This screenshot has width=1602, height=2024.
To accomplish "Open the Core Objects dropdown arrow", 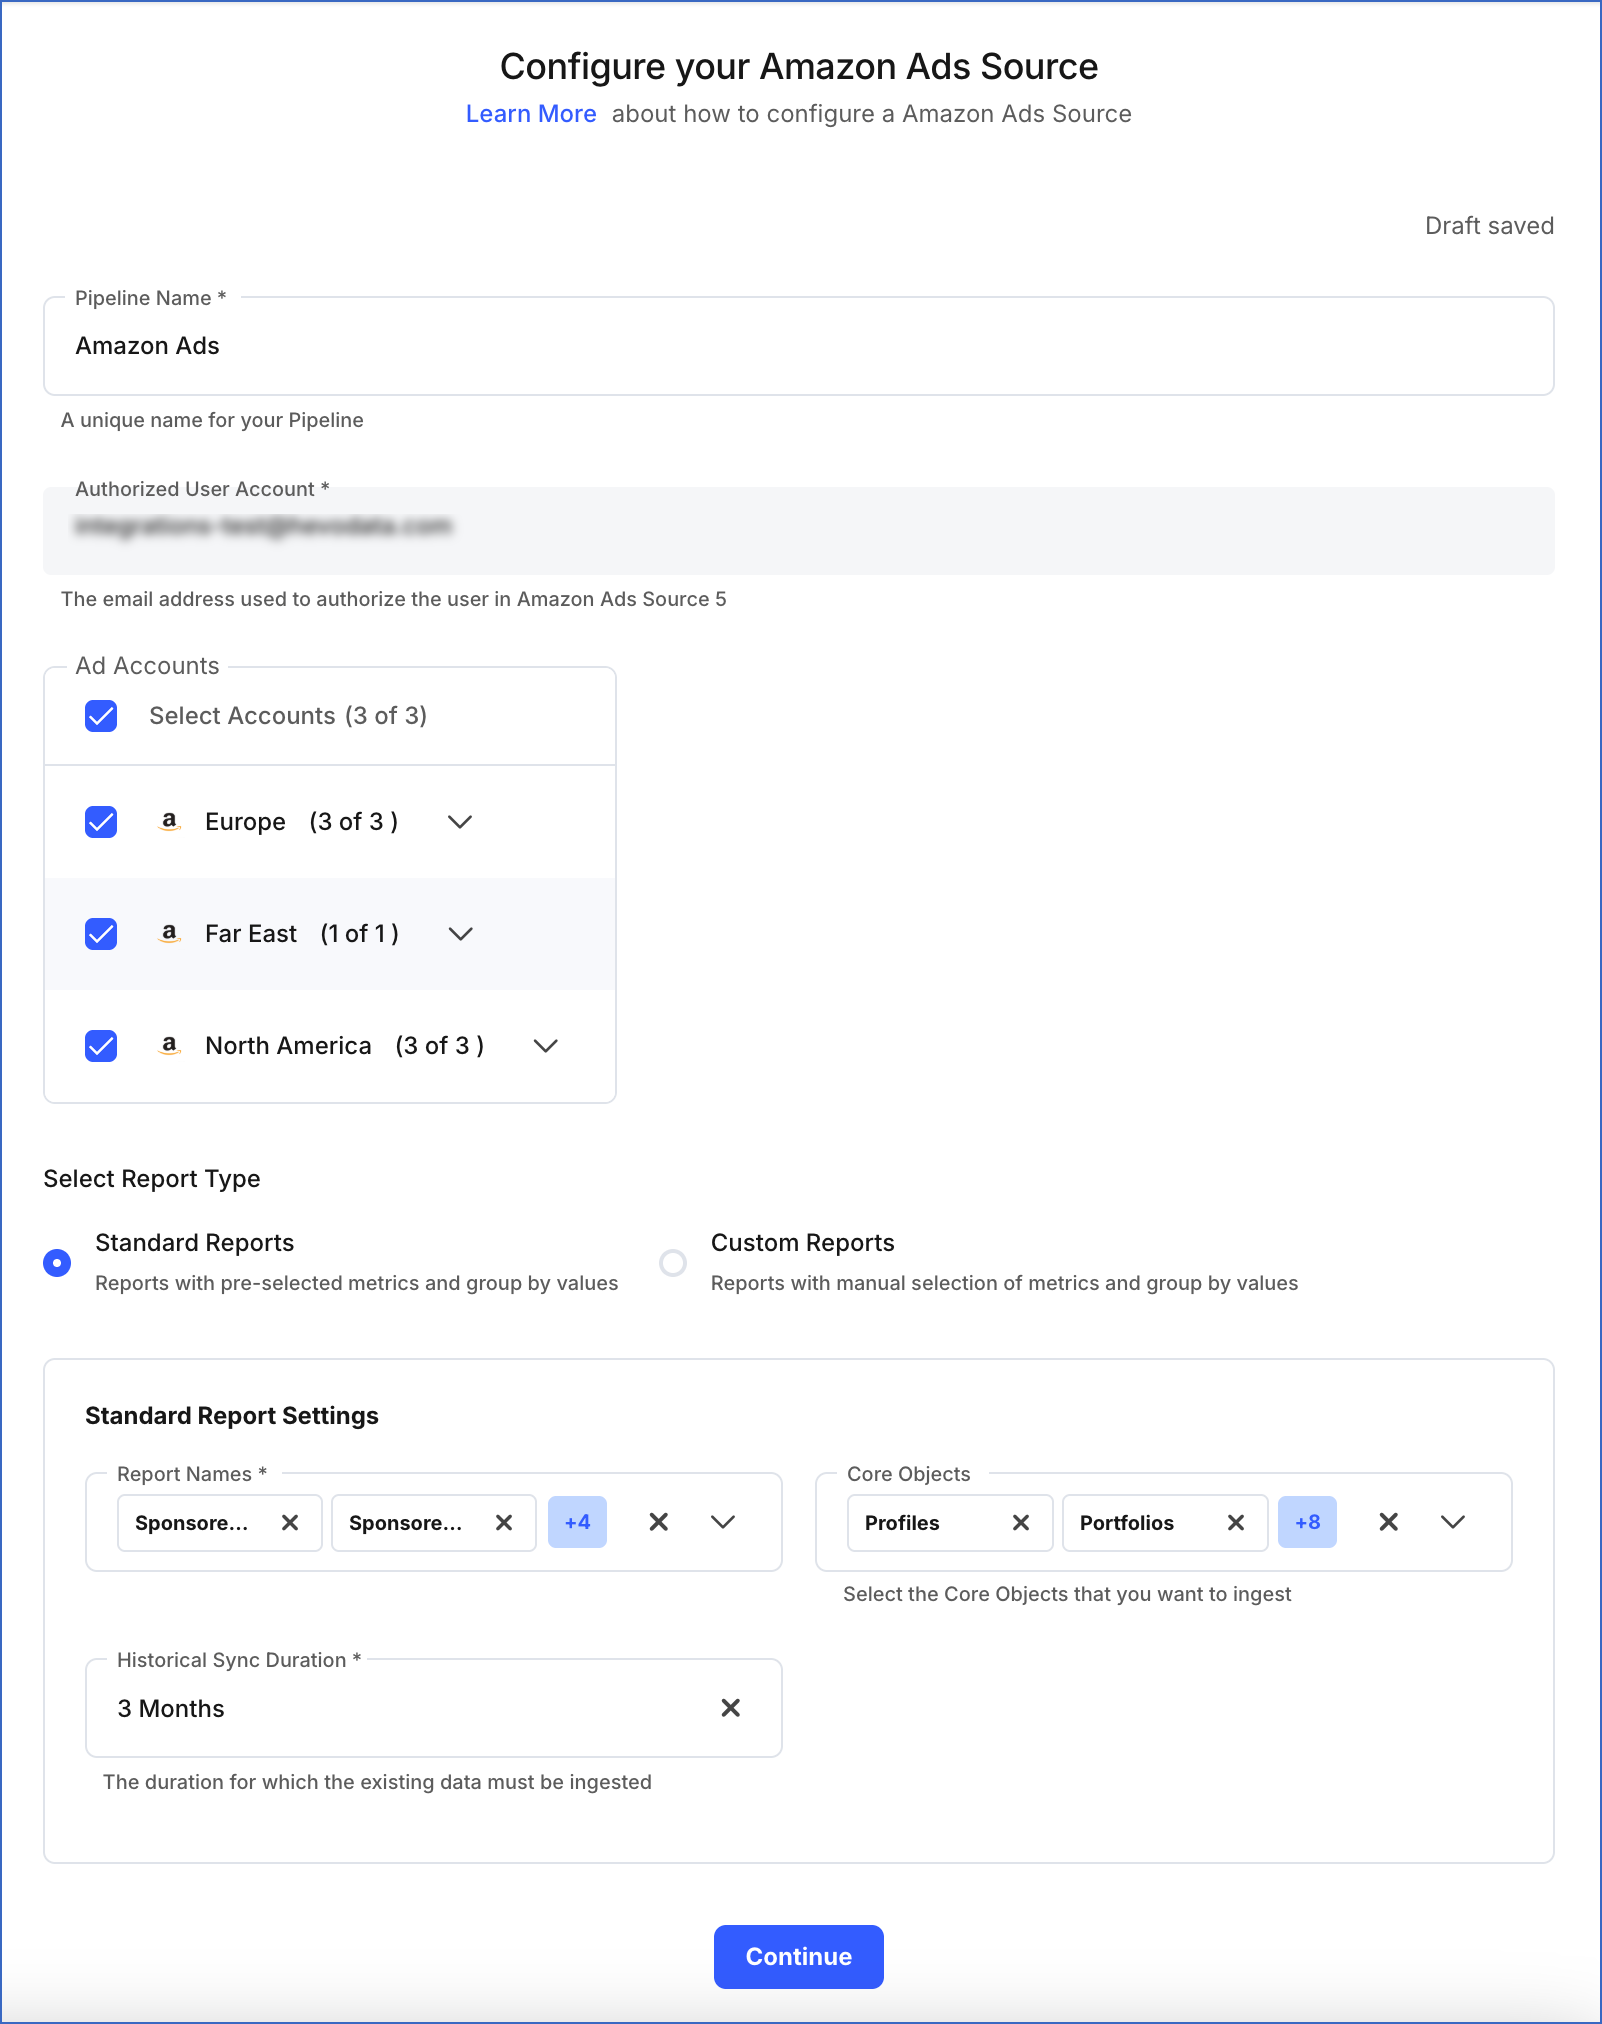I will pyautogui.click(x=1453, y=1522).
